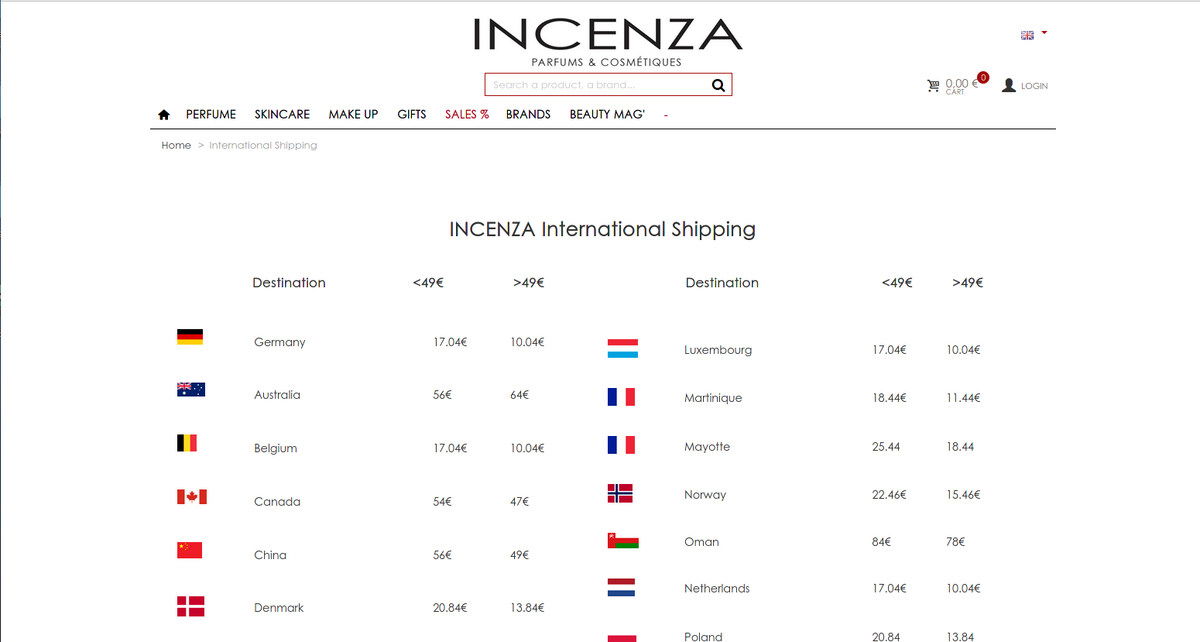Open the PERFUME menu
The height and width of the screenshot is (642, 1200).
pos(211,114)
